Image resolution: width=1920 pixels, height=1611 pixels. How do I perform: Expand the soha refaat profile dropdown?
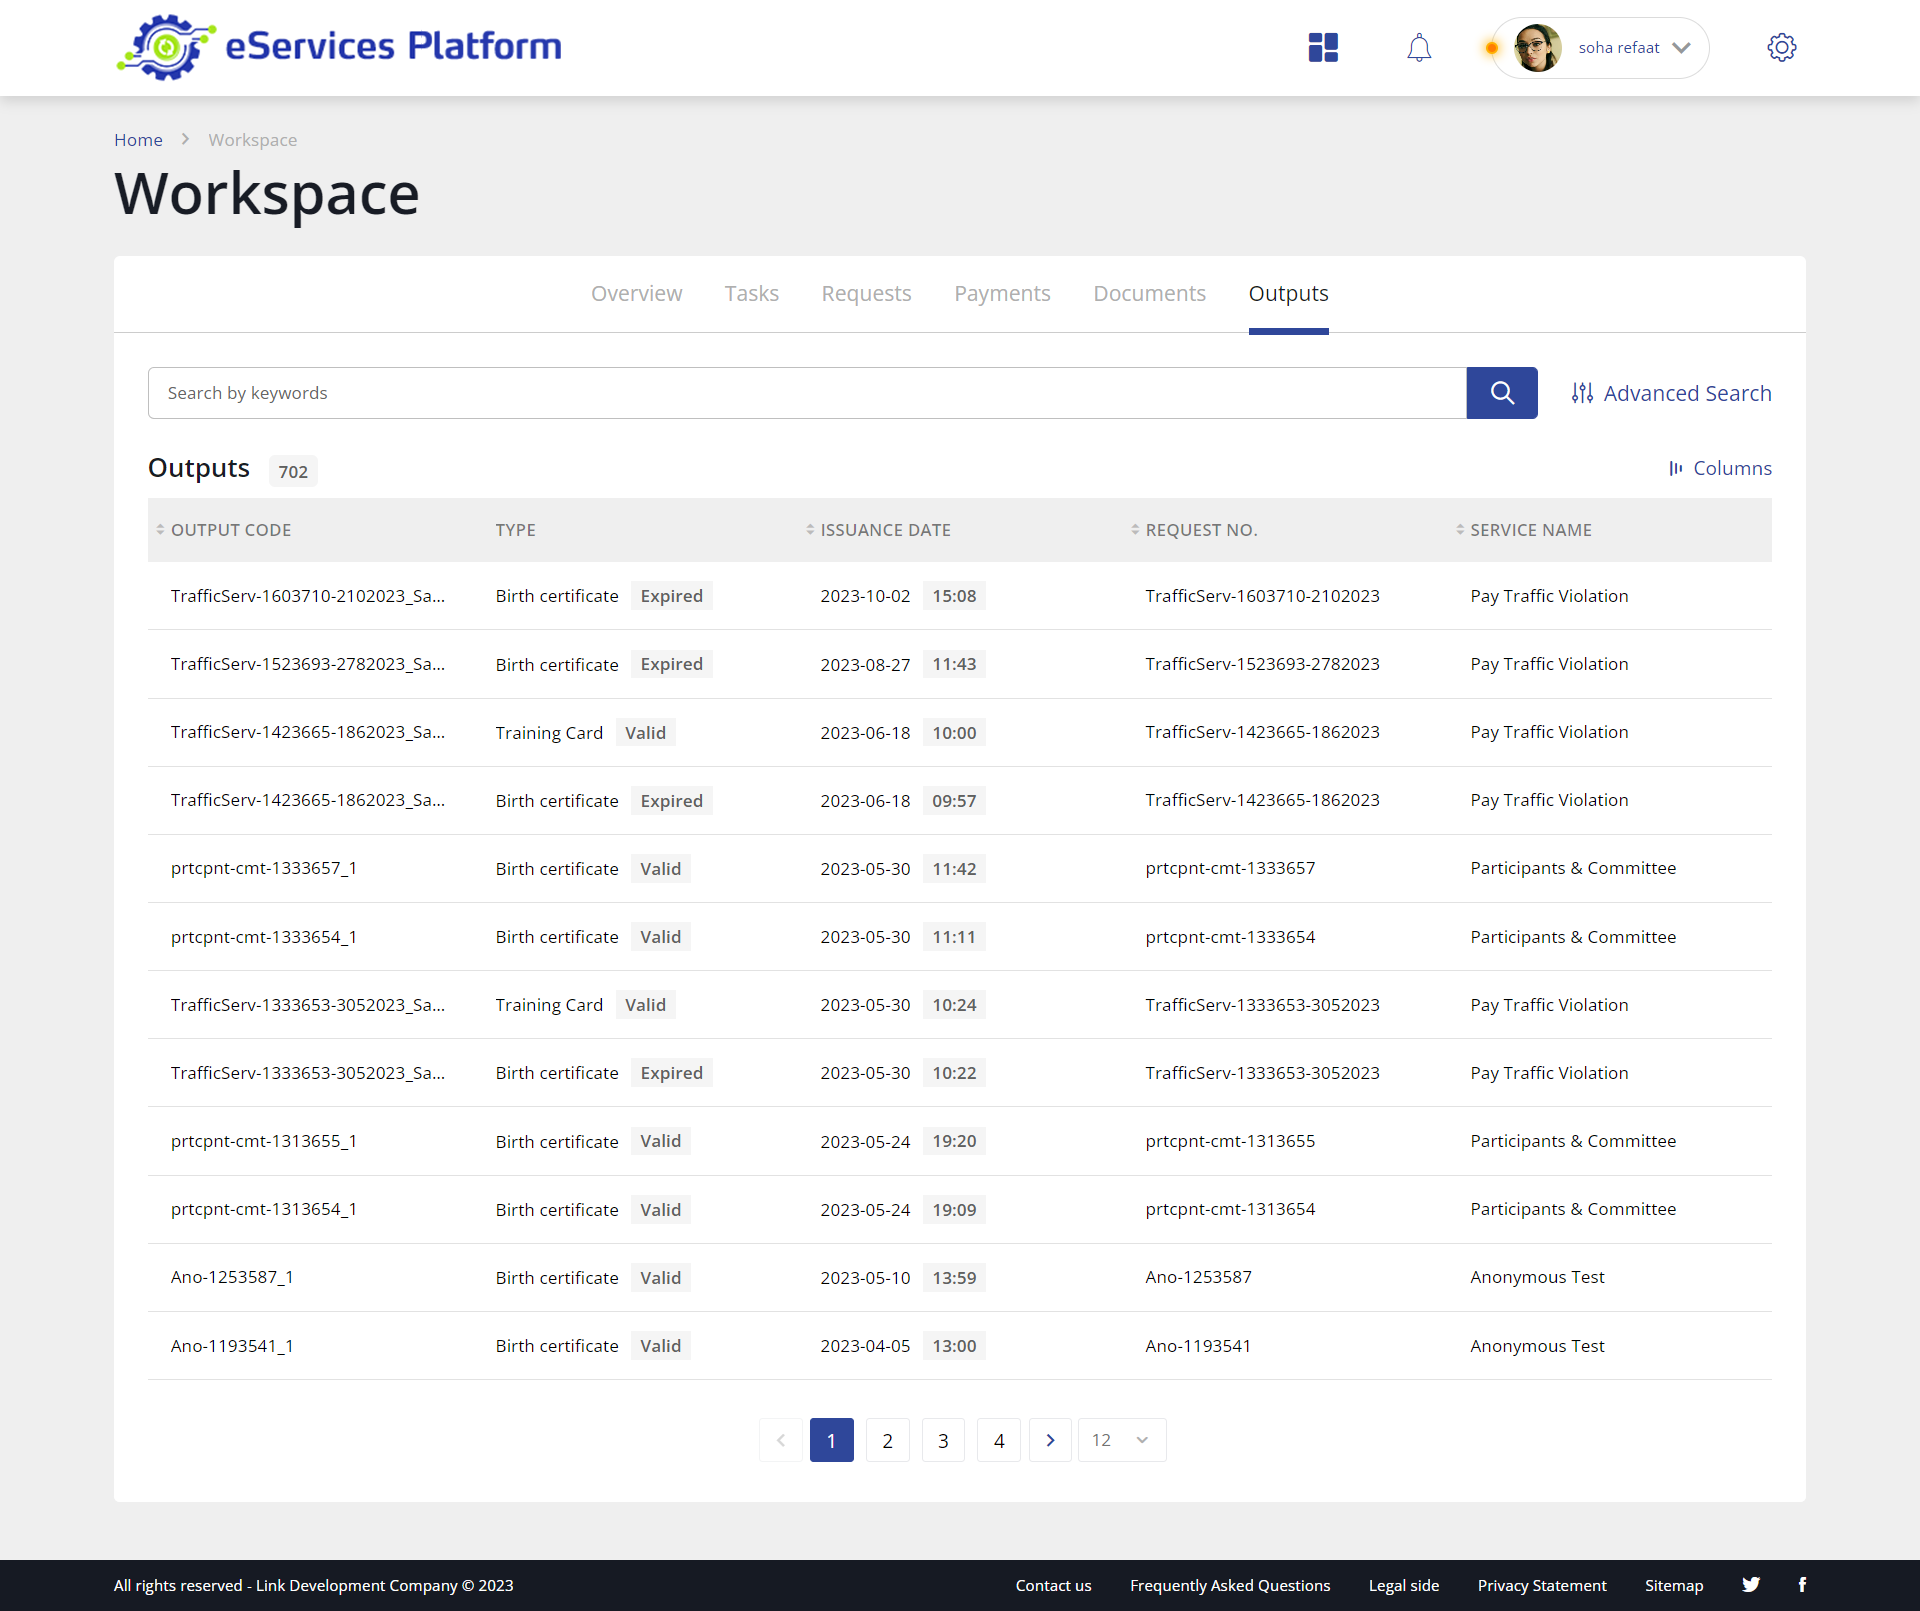click(1682, 47)
